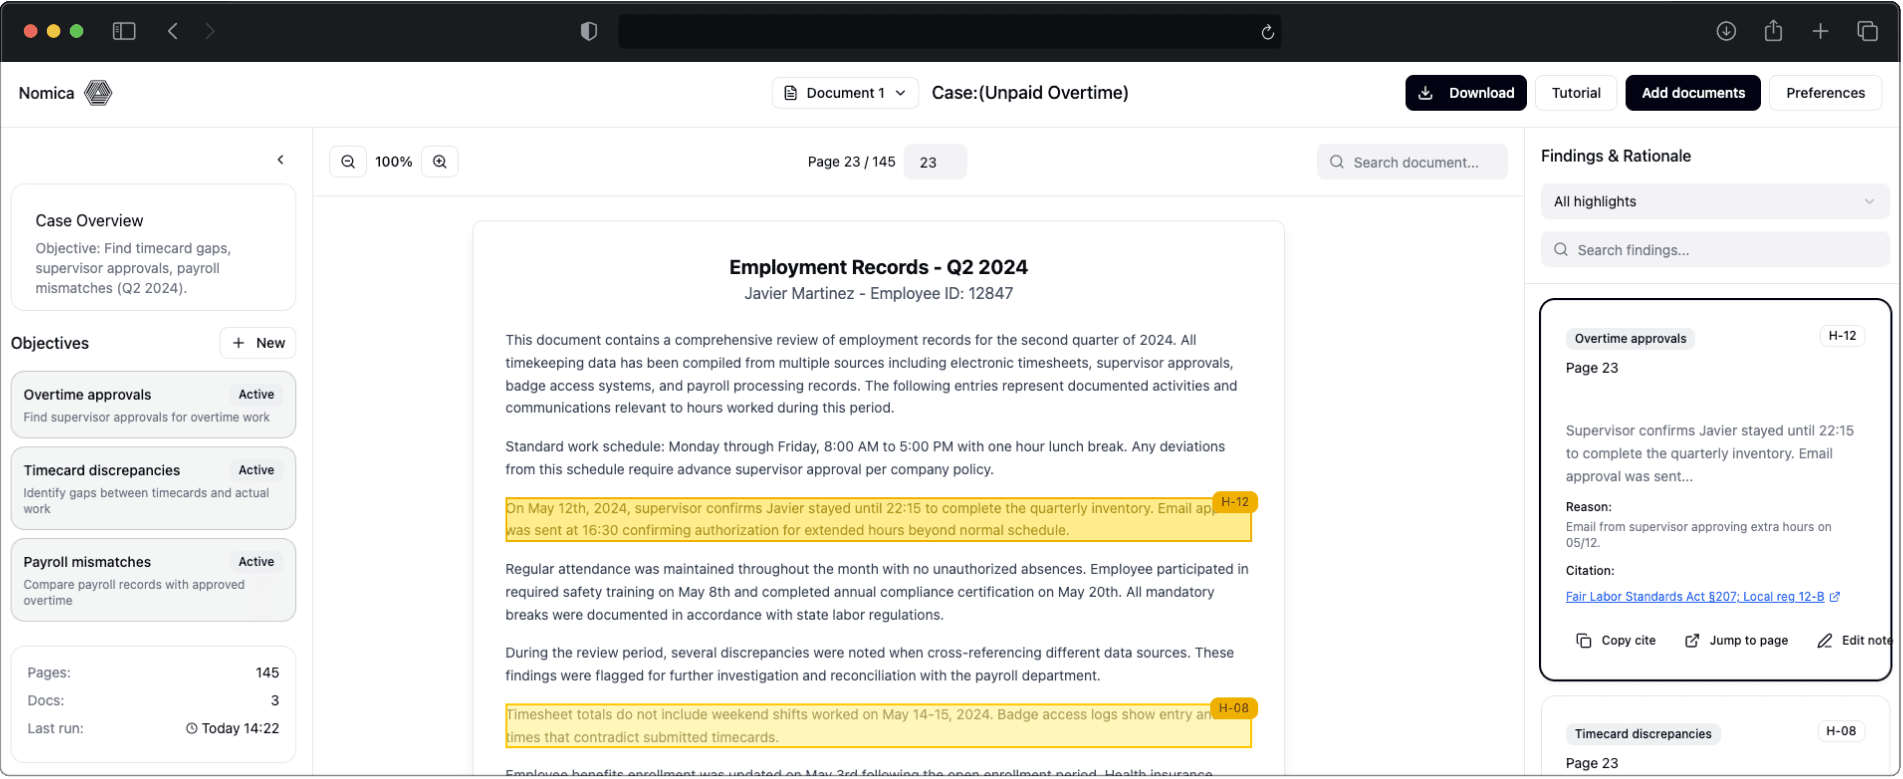1903x779 pixels.
Task: Select the Timecard discrepancies objective
Action: (x=153, y=488)
